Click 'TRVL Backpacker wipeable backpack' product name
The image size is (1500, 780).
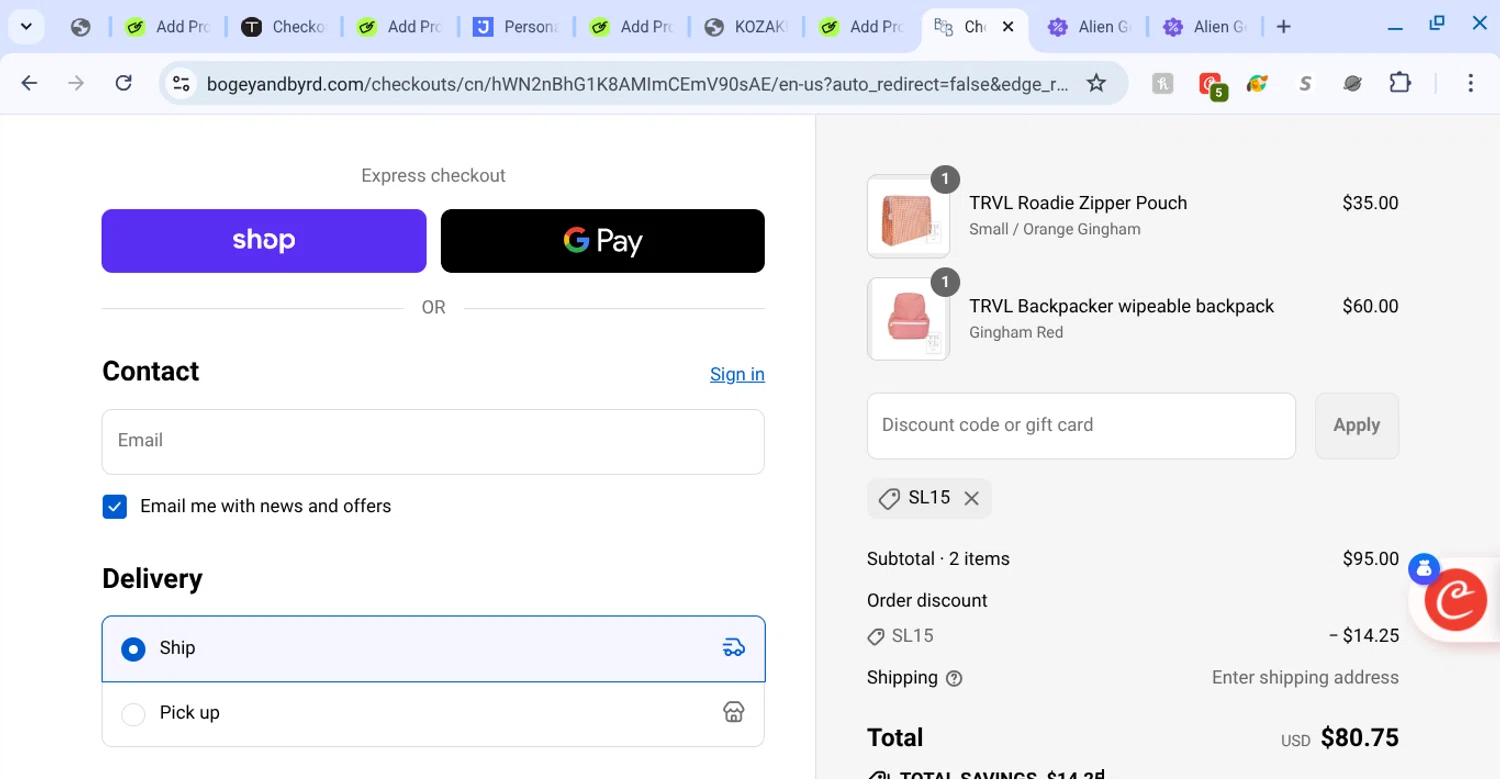1121,306
